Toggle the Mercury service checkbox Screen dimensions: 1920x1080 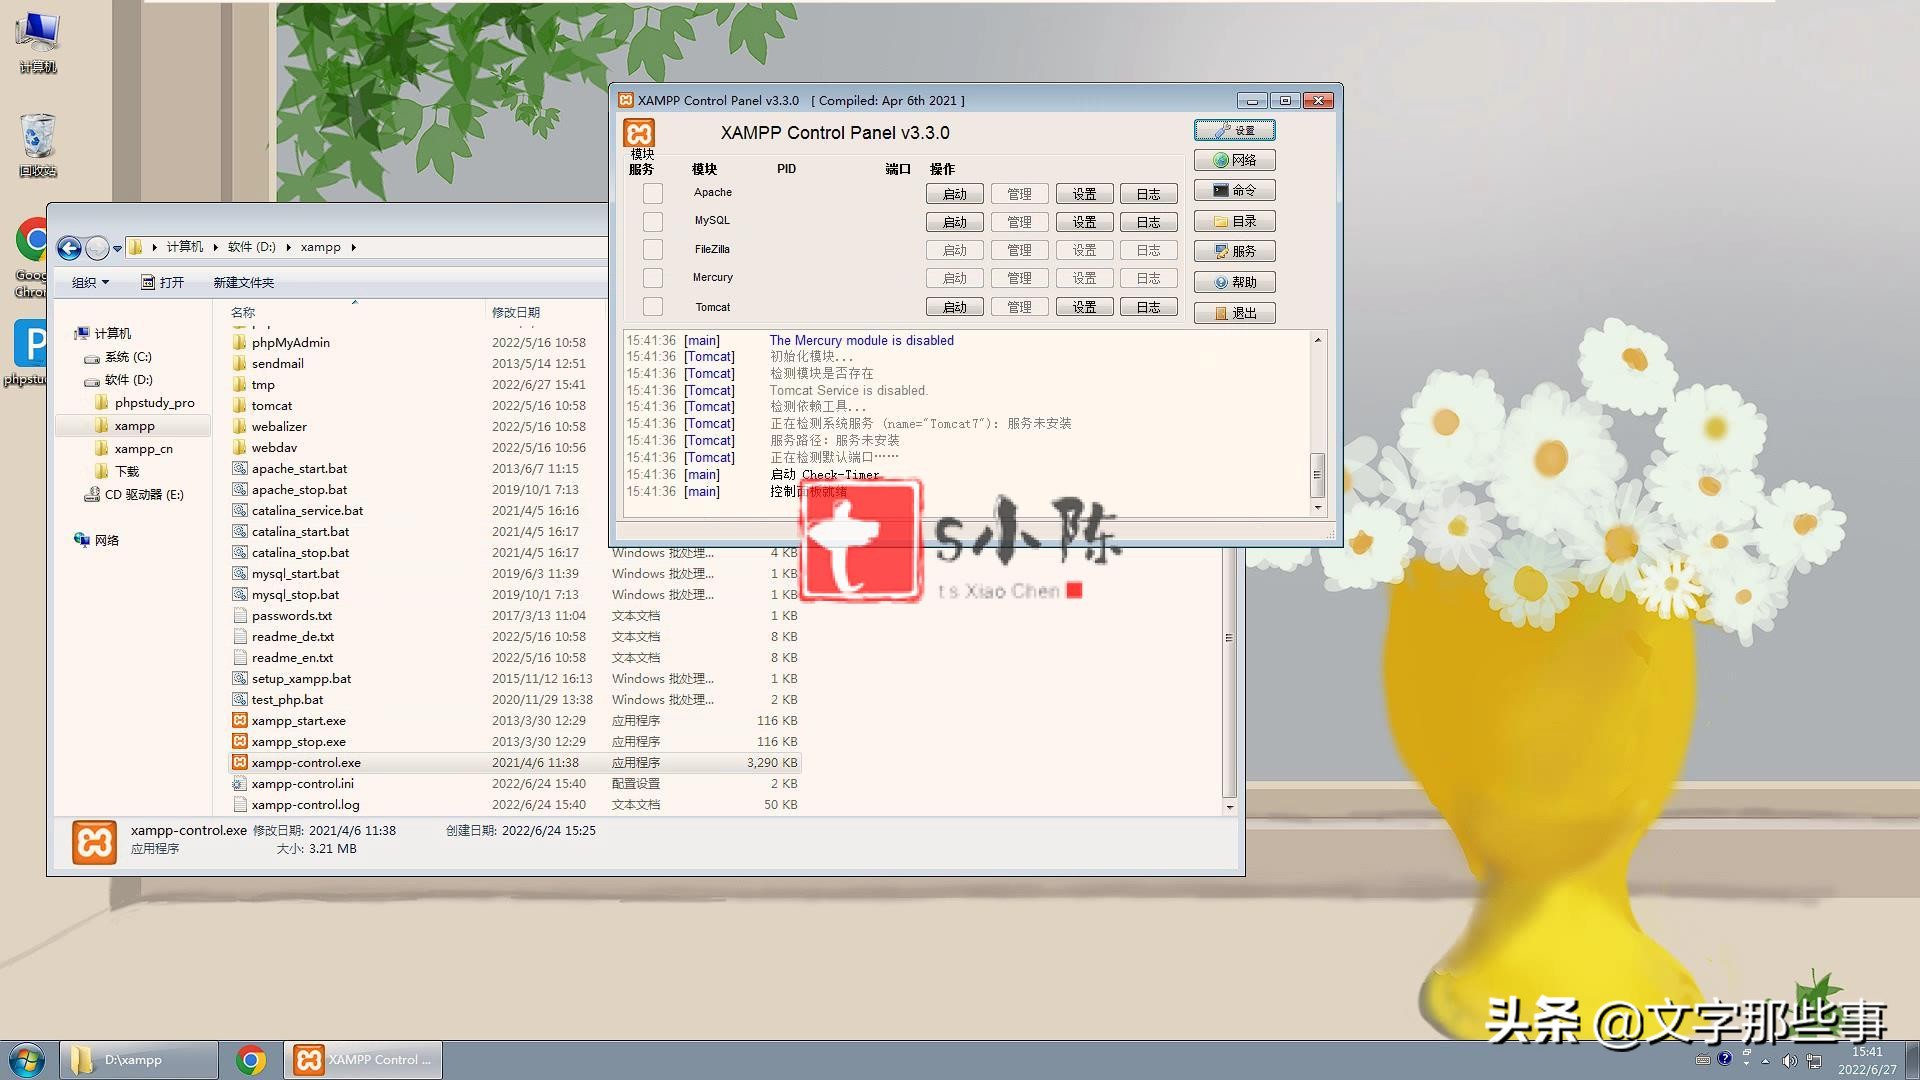653,278
